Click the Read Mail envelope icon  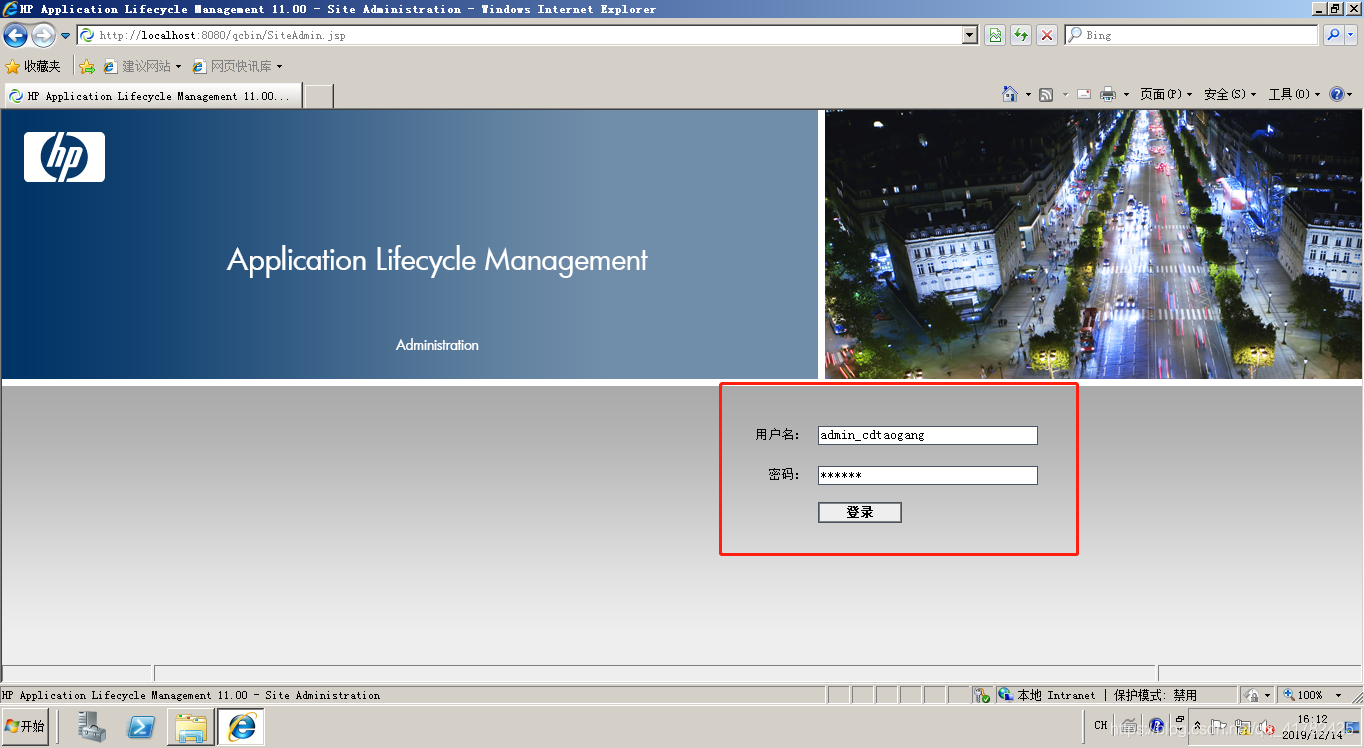point(1084,94)
